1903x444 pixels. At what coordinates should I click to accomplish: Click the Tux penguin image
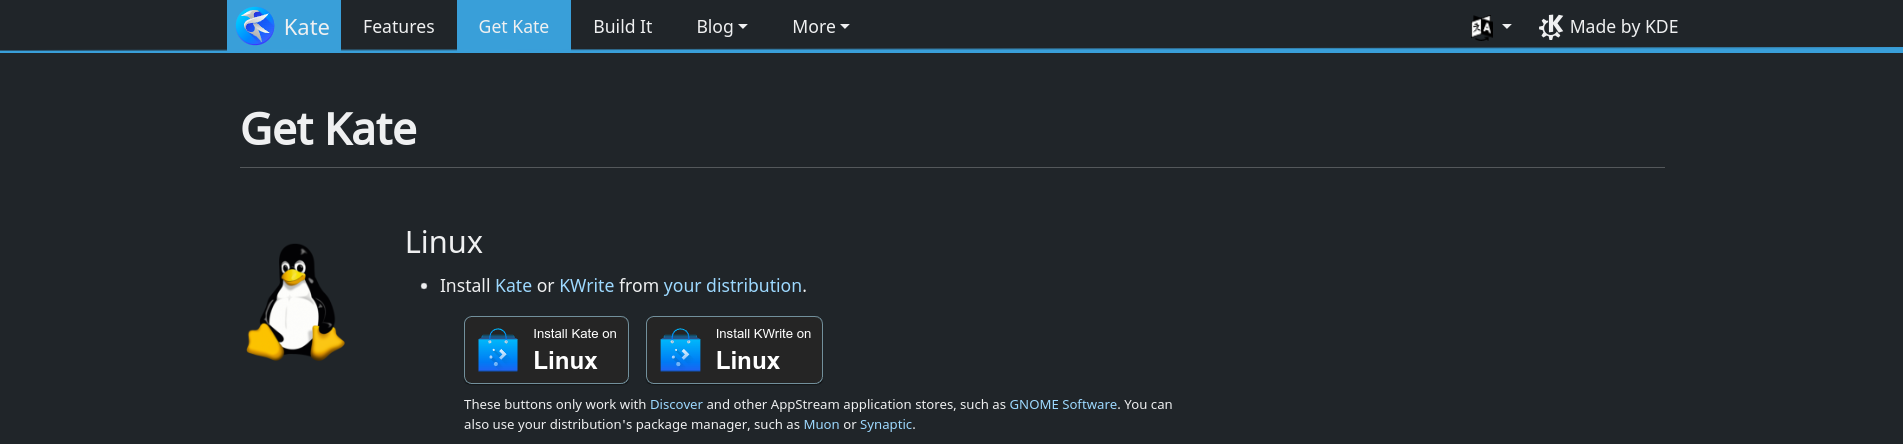click(x=295, y=302)
